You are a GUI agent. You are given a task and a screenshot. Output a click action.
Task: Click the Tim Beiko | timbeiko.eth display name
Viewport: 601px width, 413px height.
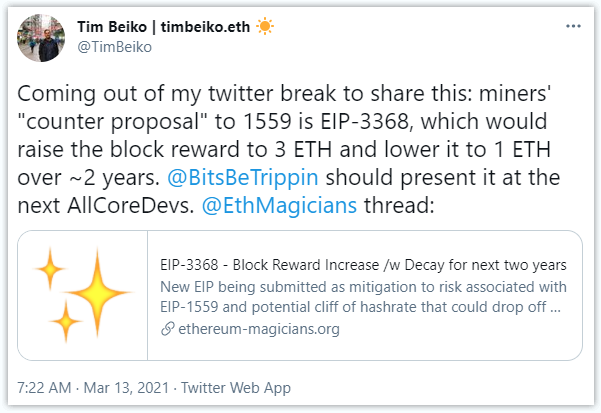point(164,27)
